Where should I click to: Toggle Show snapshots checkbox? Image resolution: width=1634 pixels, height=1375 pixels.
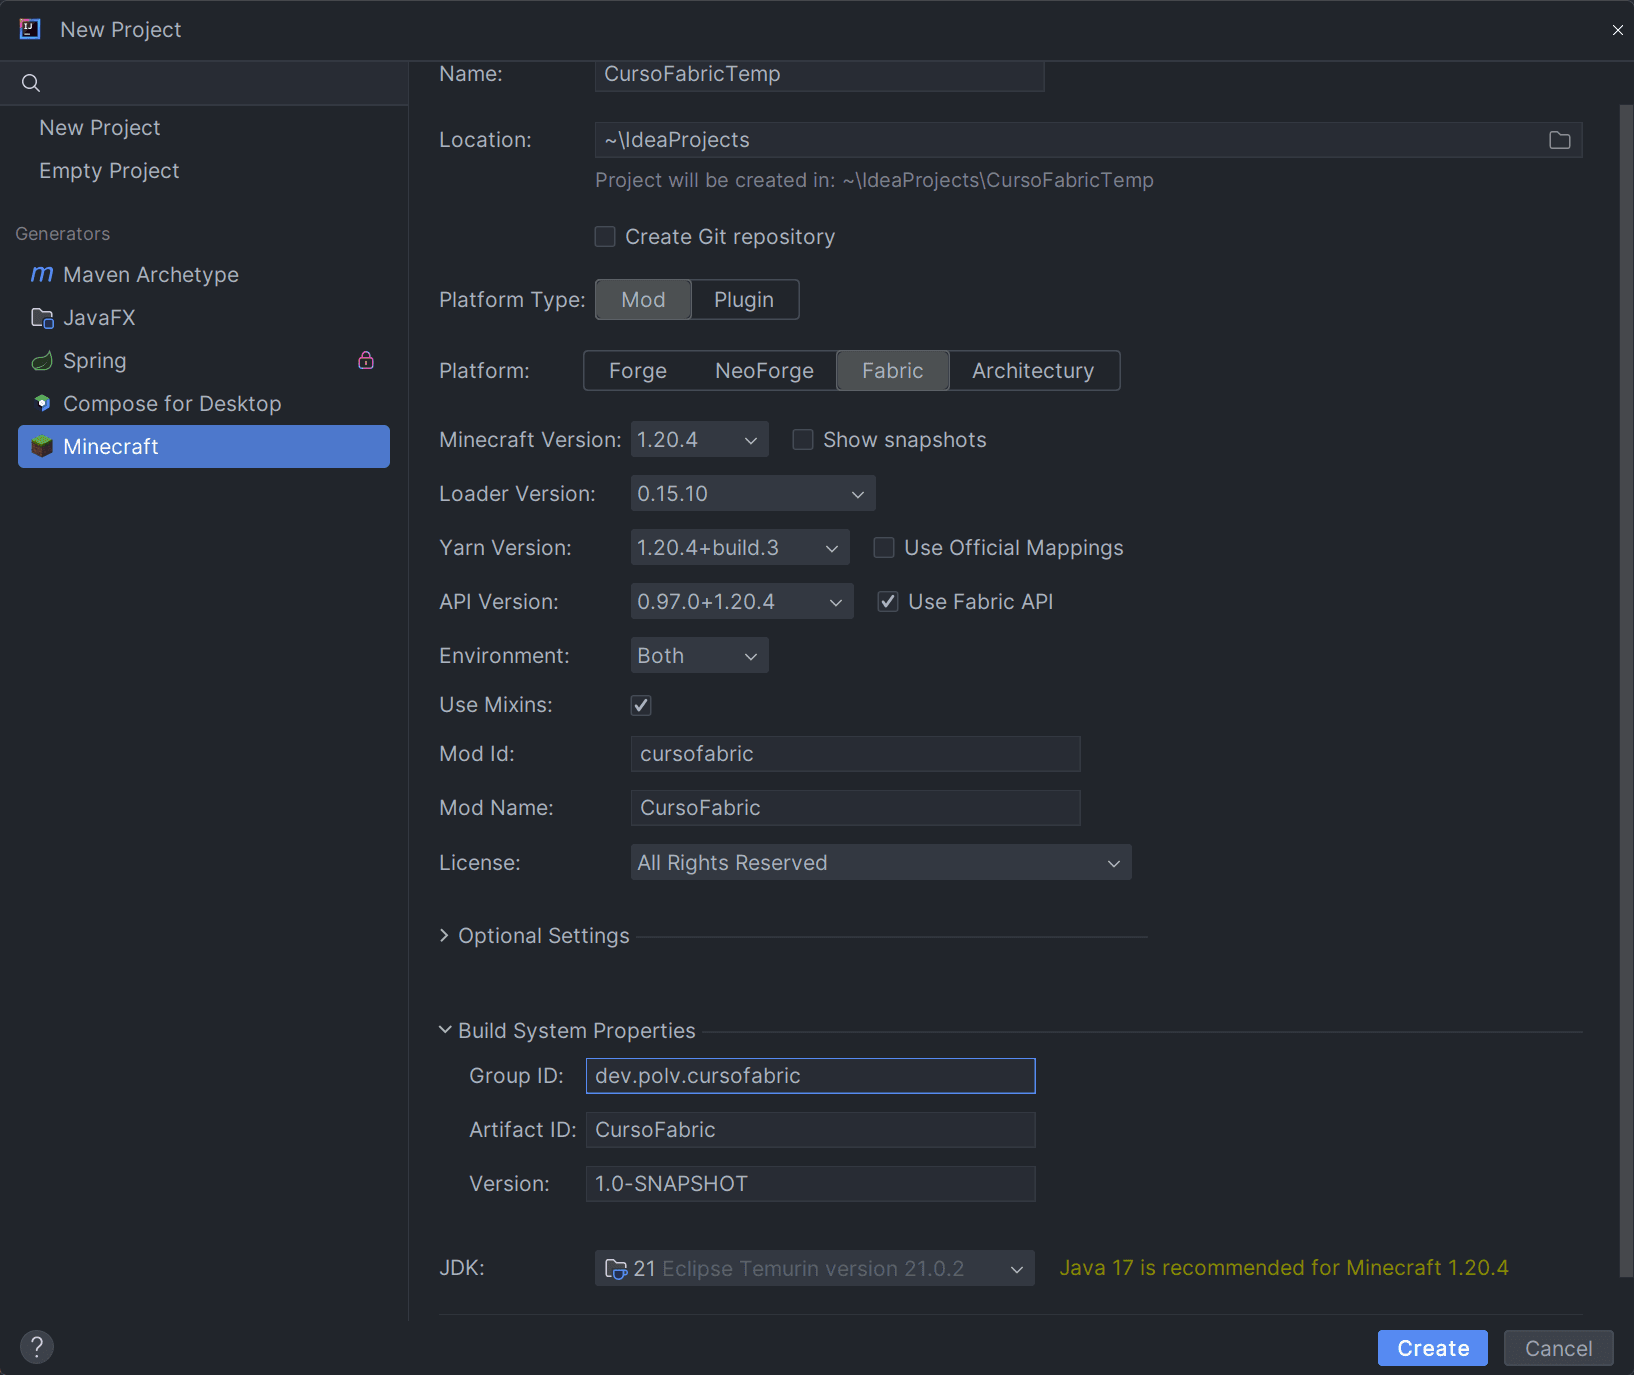pyautogui.click(x=803, y=440)
